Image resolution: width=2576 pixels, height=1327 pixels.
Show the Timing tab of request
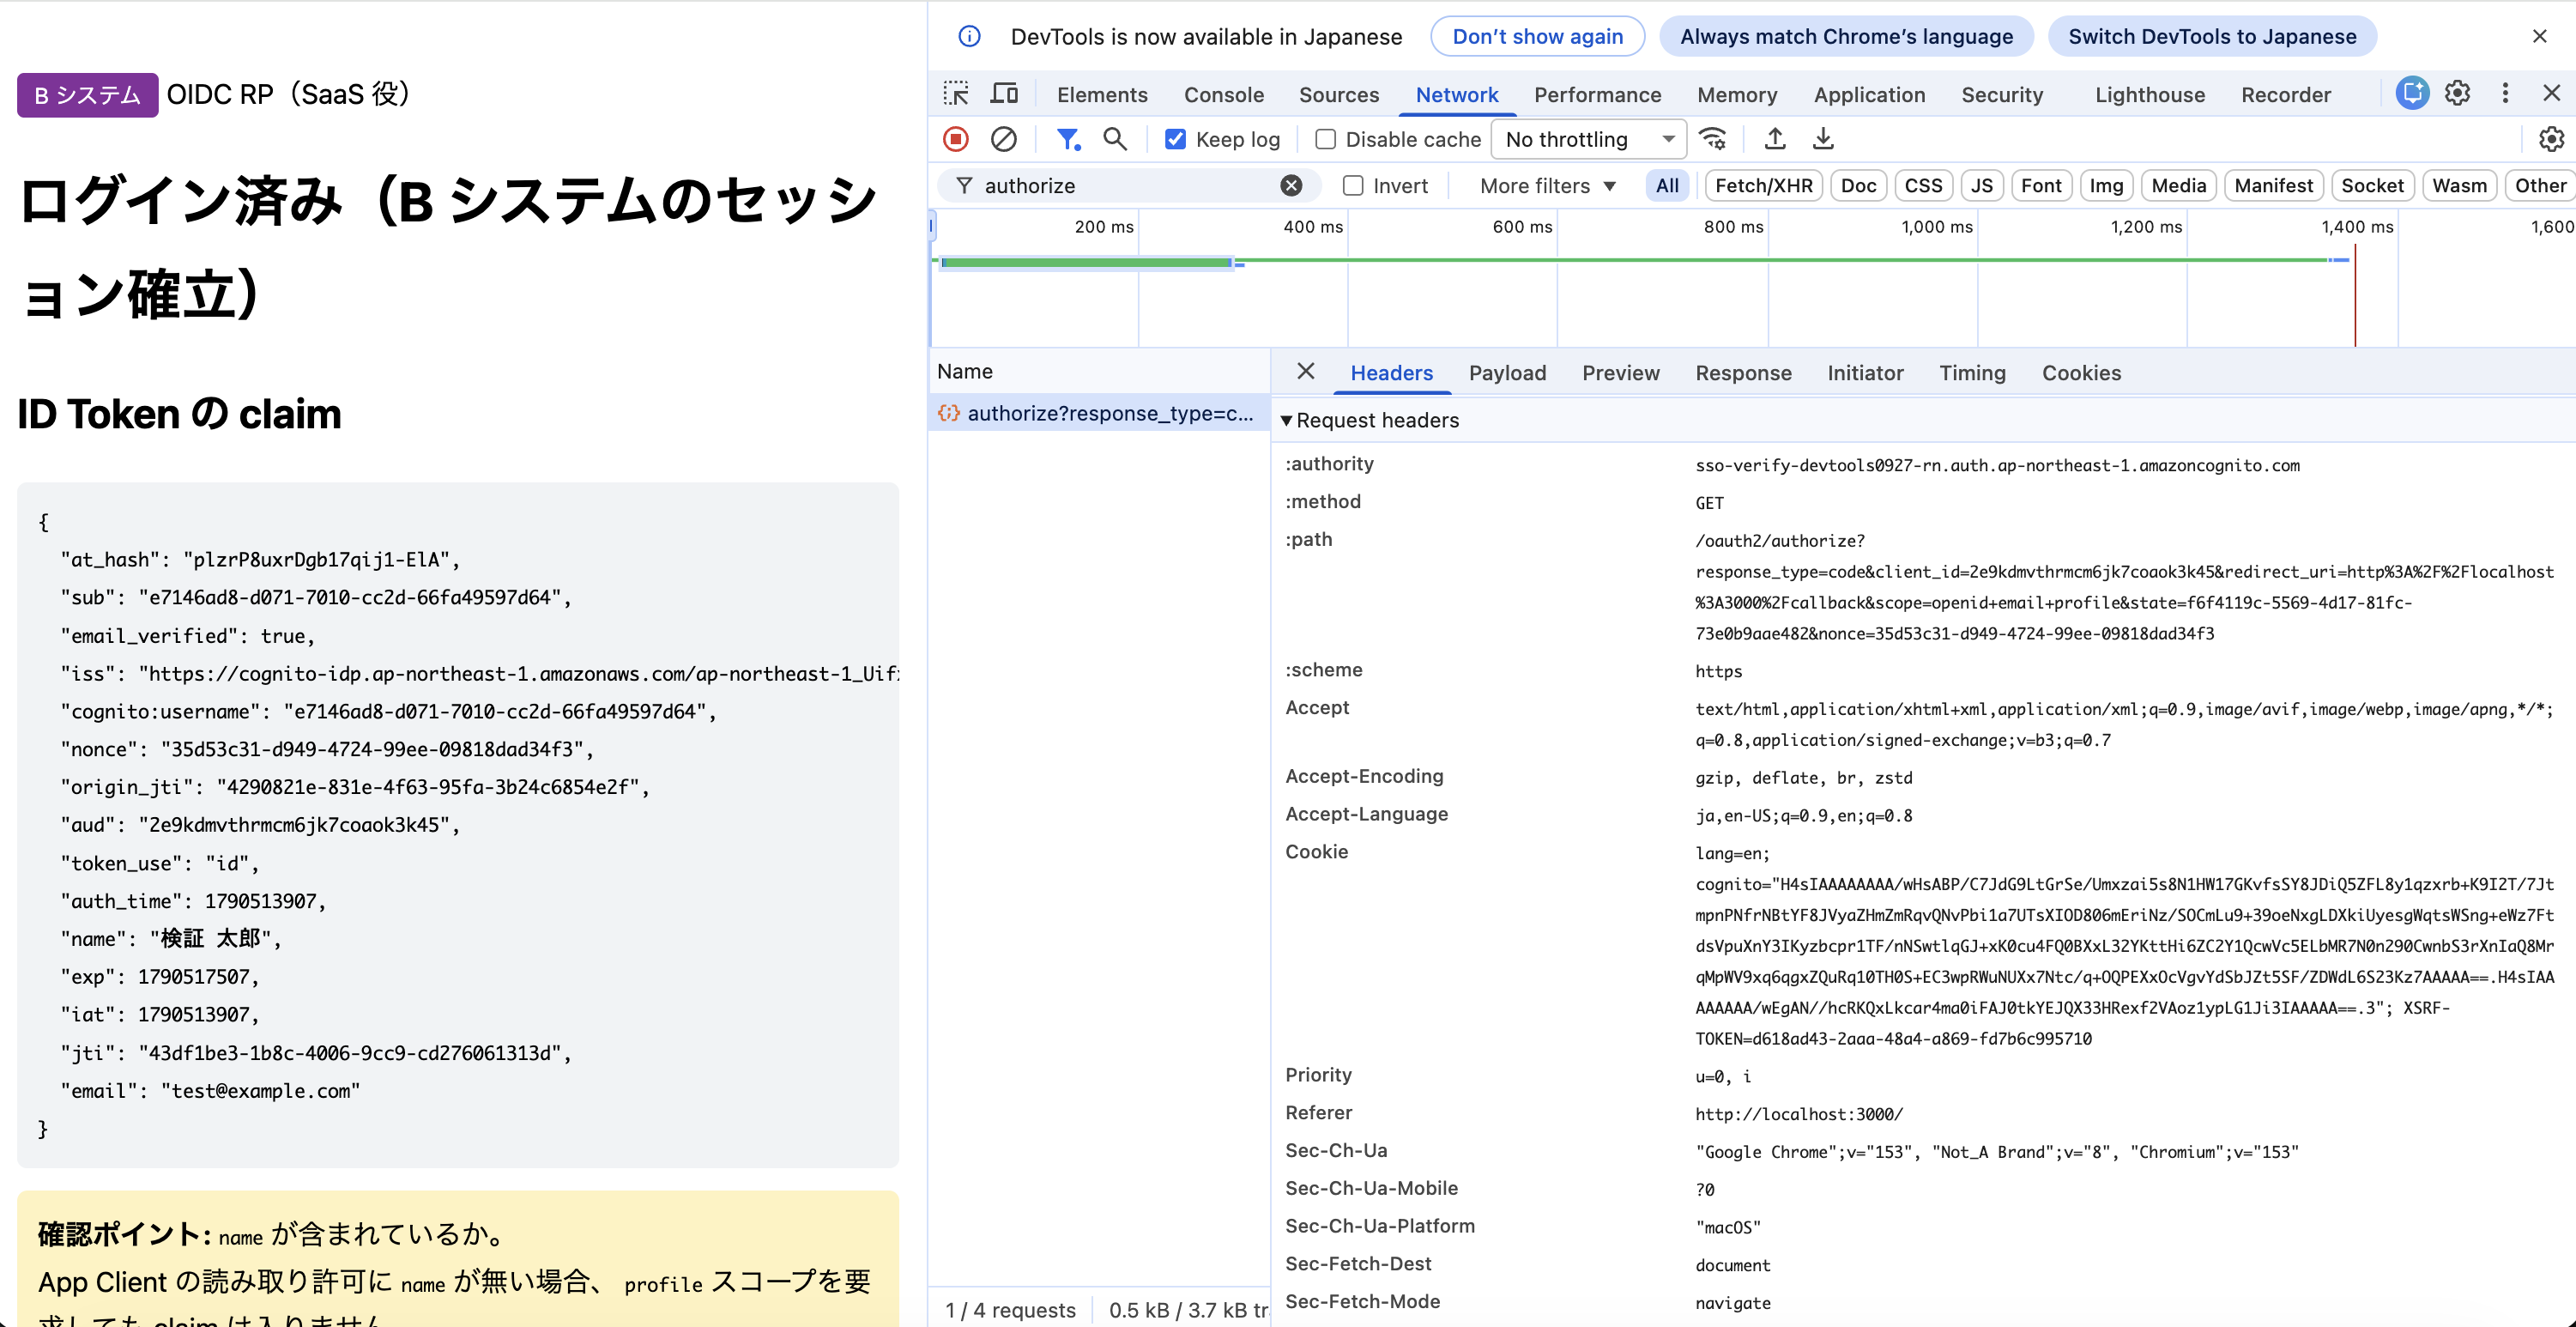[1972, 372]
